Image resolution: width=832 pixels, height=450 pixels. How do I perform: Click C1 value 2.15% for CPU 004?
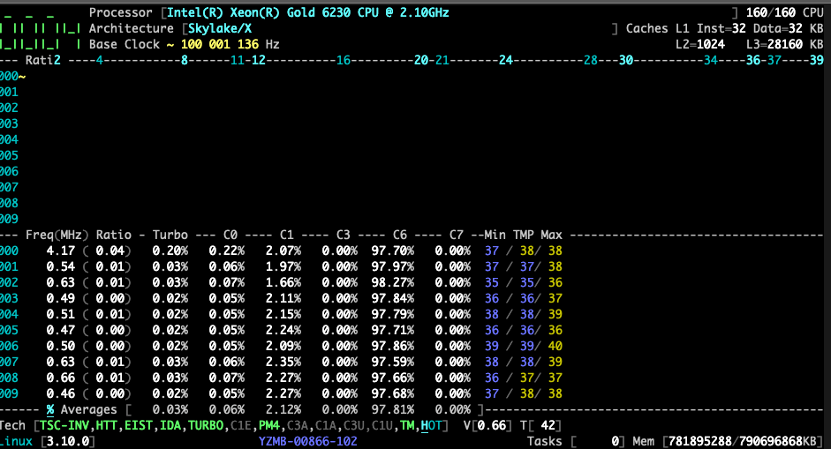pyautogui.click(x=283, y=314)
